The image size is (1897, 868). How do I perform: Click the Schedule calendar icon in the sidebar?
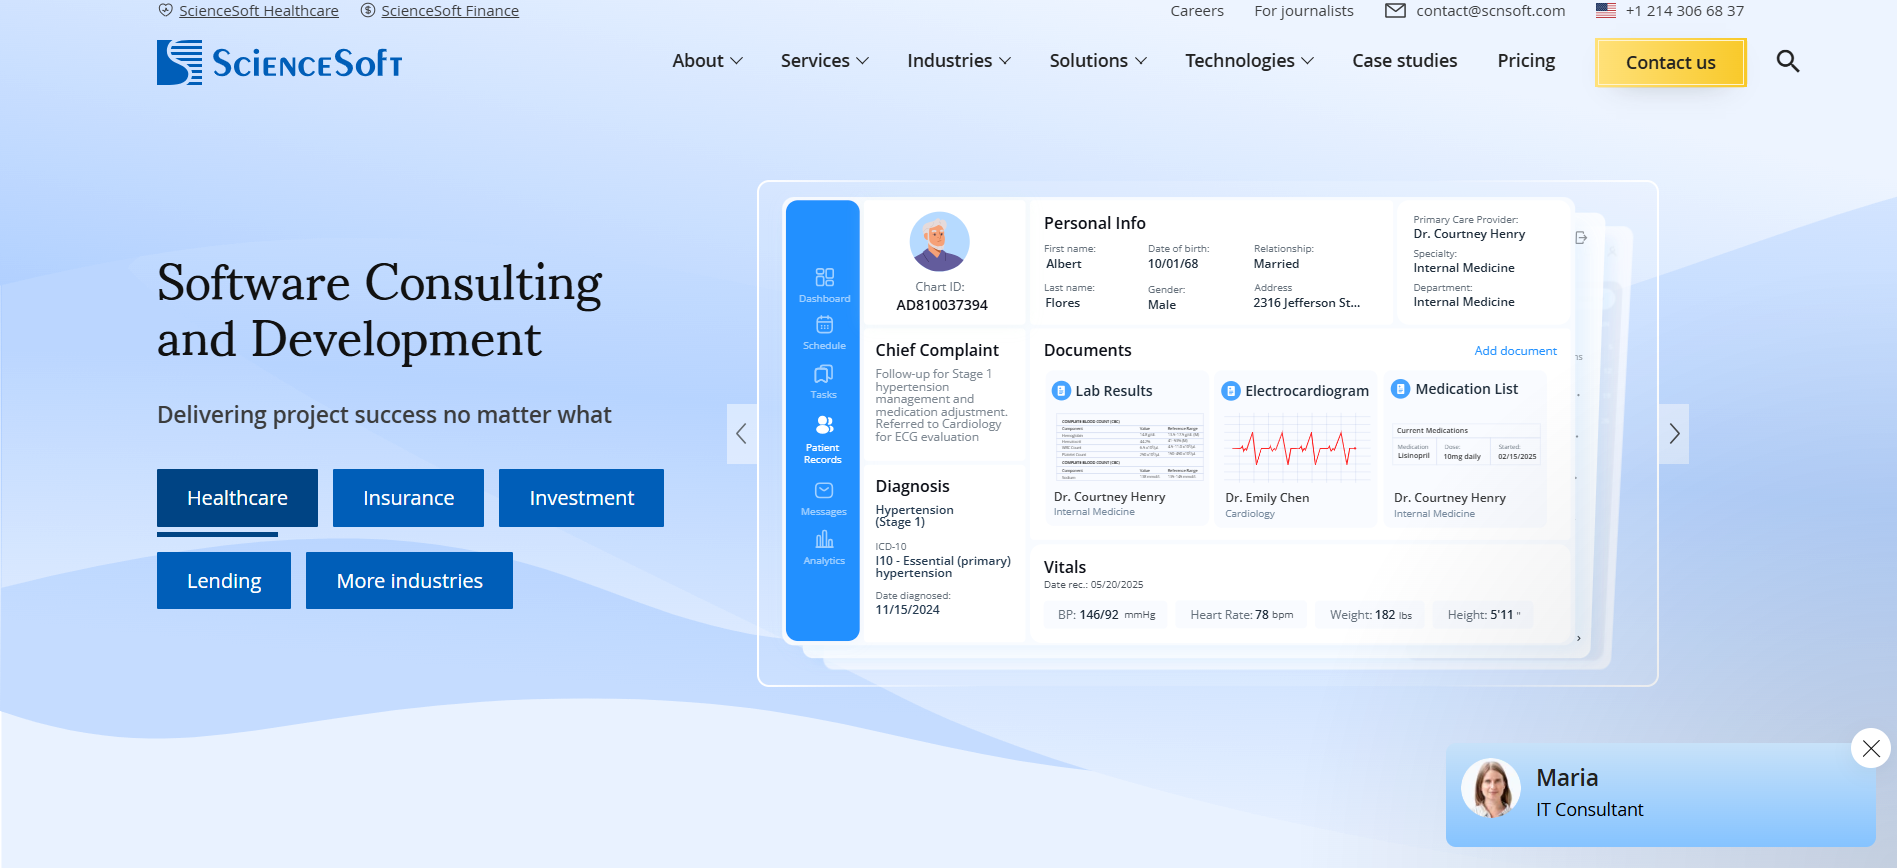coord(825,325)
